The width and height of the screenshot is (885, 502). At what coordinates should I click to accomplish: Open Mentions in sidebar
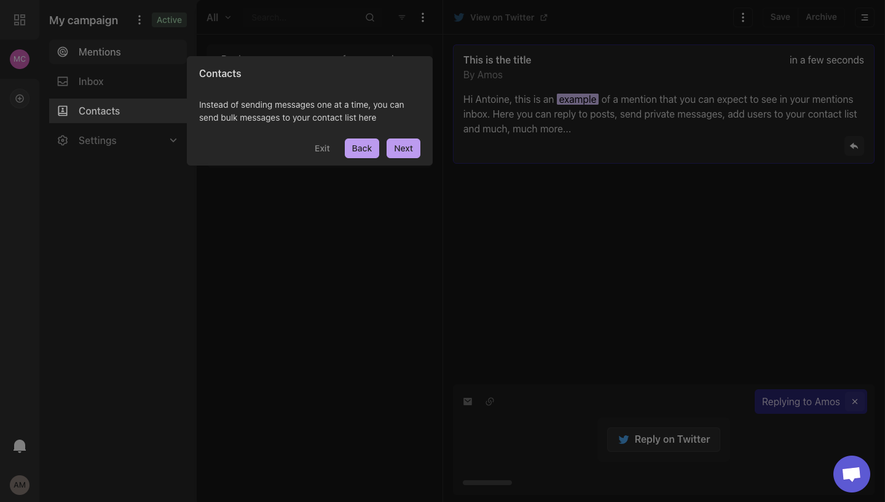click(x=117, y=52)
